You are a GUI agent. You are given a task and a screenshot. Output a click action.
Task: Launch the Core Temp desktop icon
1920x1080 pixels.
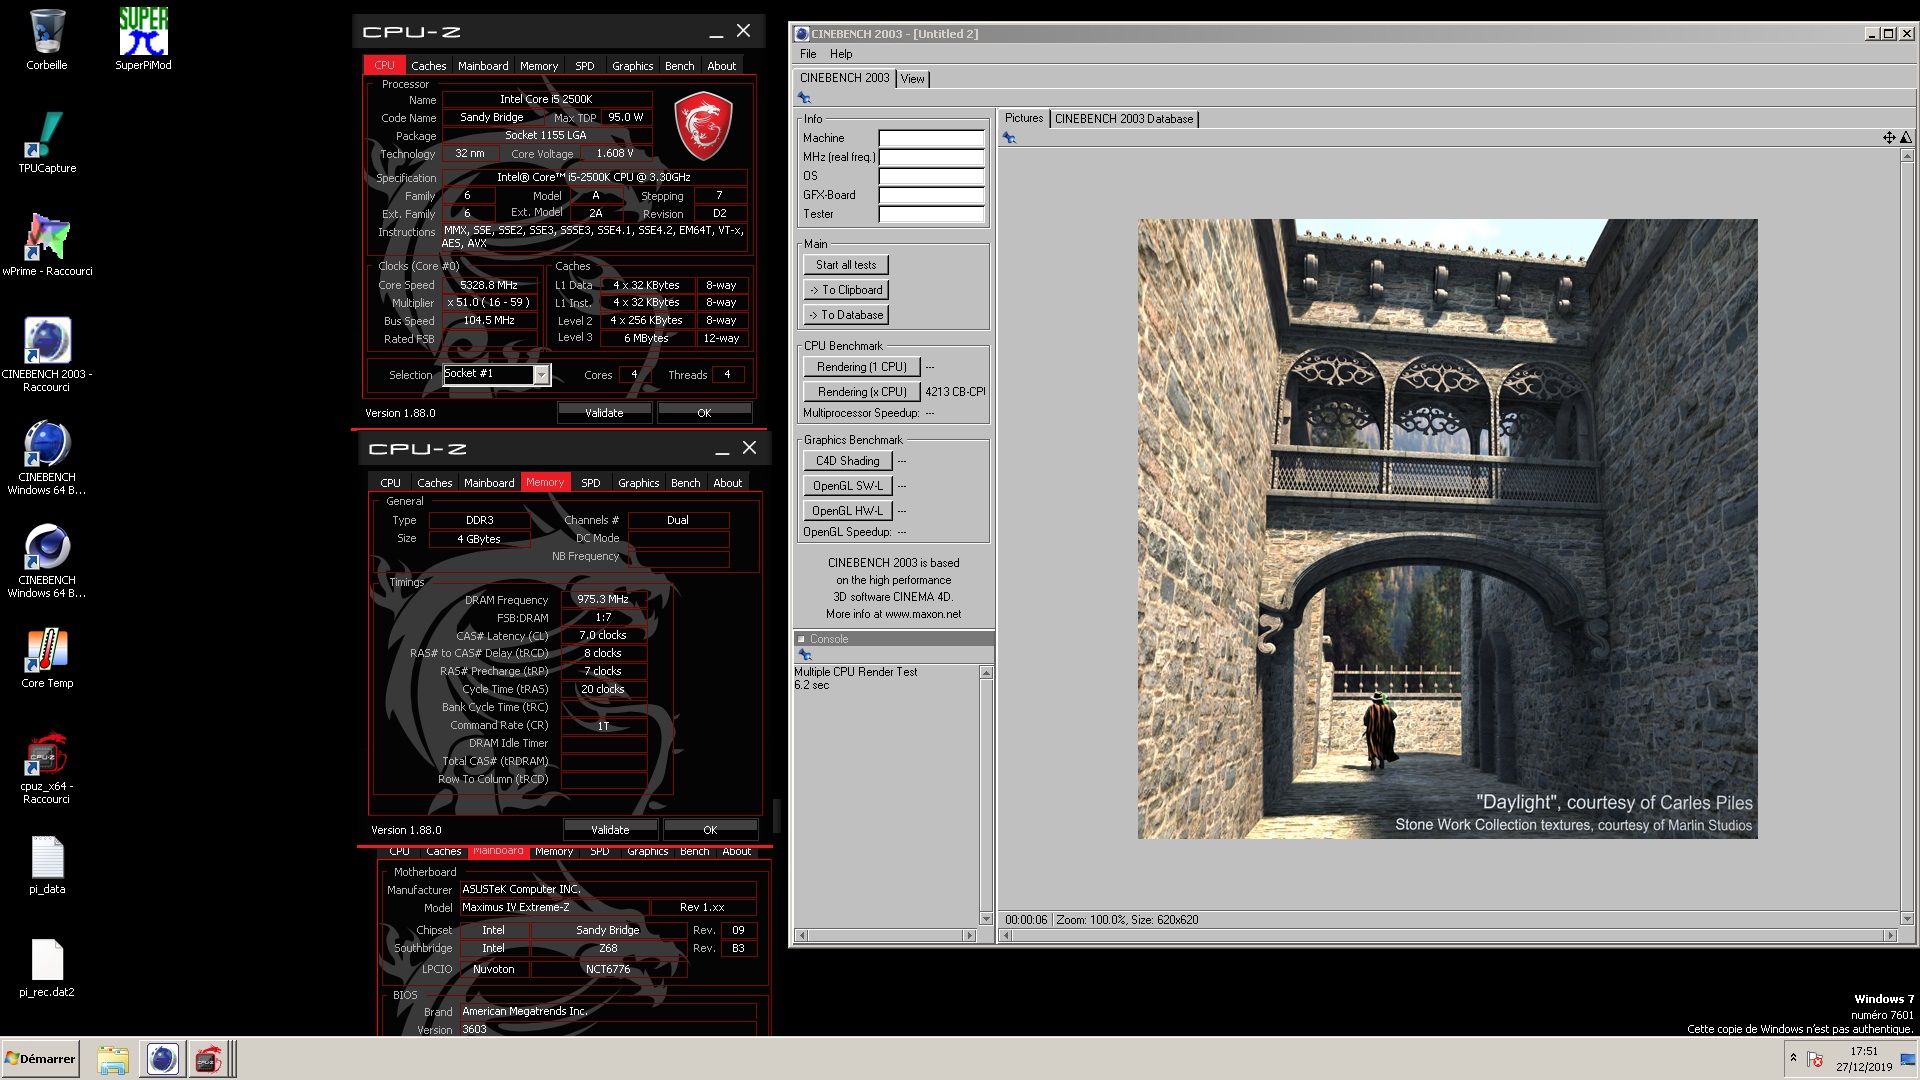(x=47, y=658)
